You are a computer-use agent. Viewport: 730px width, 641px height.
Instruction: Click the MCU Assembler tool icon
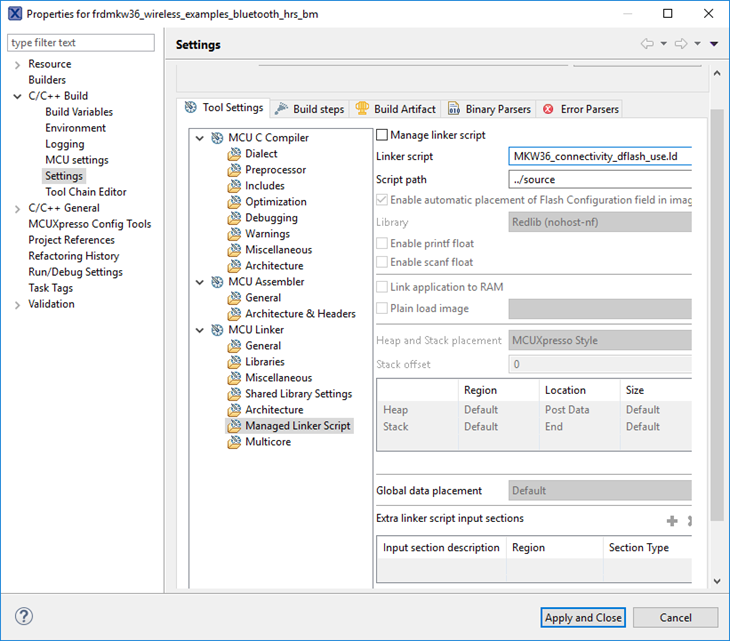click(218, 282)
